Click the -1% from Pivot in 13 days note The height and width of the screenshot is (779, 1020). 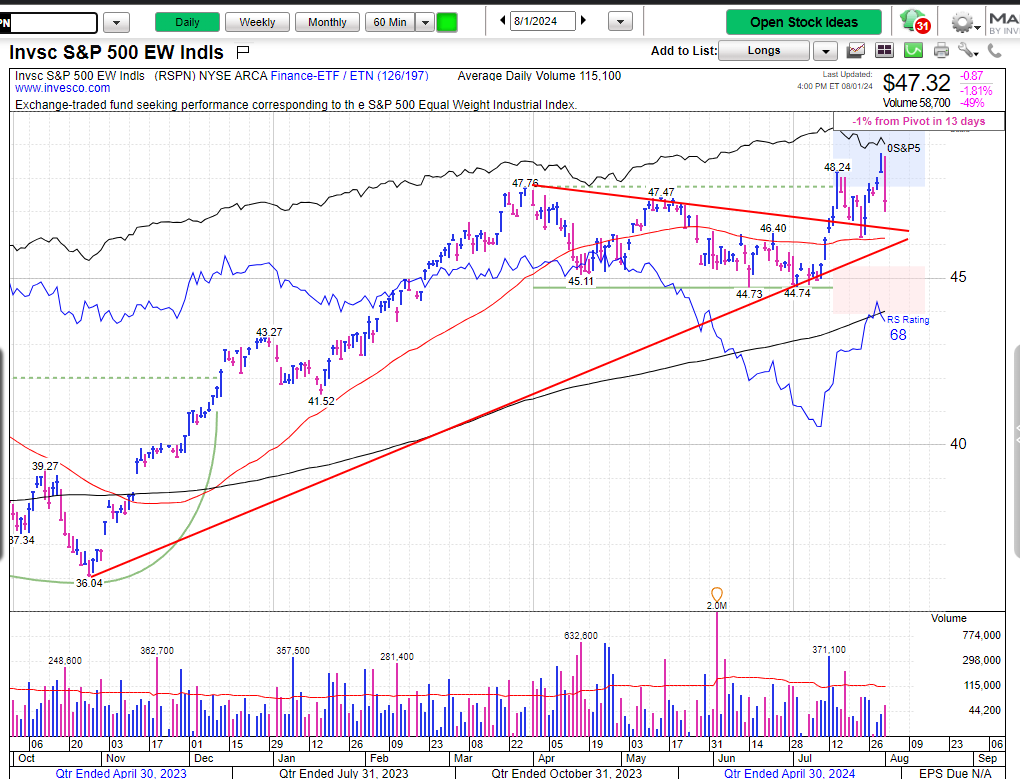coord(919,121)
